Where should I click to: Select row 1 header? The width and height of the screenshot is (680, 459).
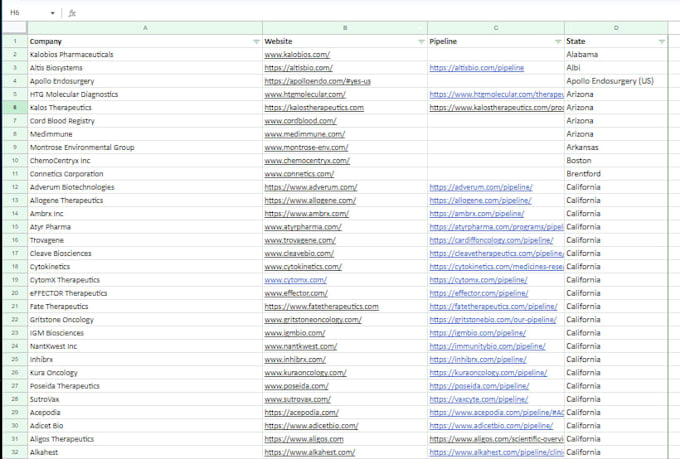(x=15, y=41)
